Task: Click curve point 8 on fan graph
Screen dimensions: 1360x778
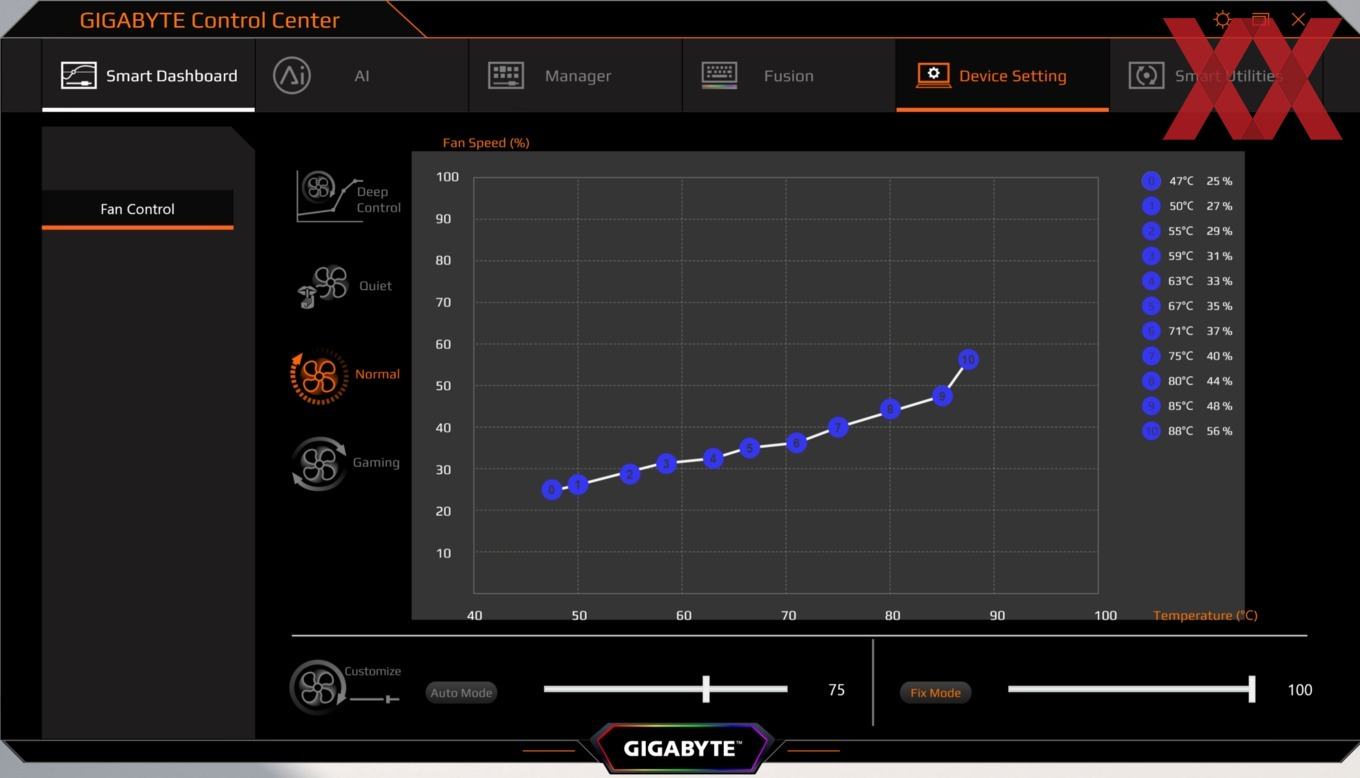Action: 890,409
